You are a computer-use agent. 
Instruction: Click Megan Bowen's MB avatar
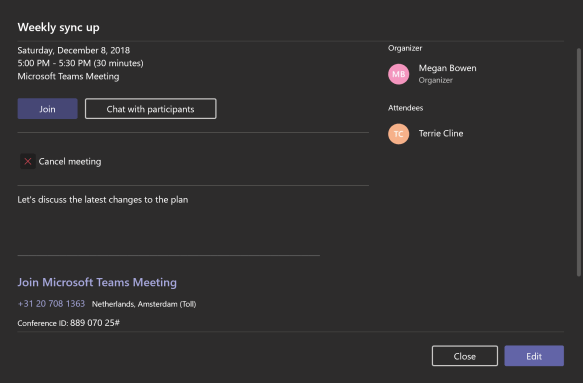click(399, 74)
